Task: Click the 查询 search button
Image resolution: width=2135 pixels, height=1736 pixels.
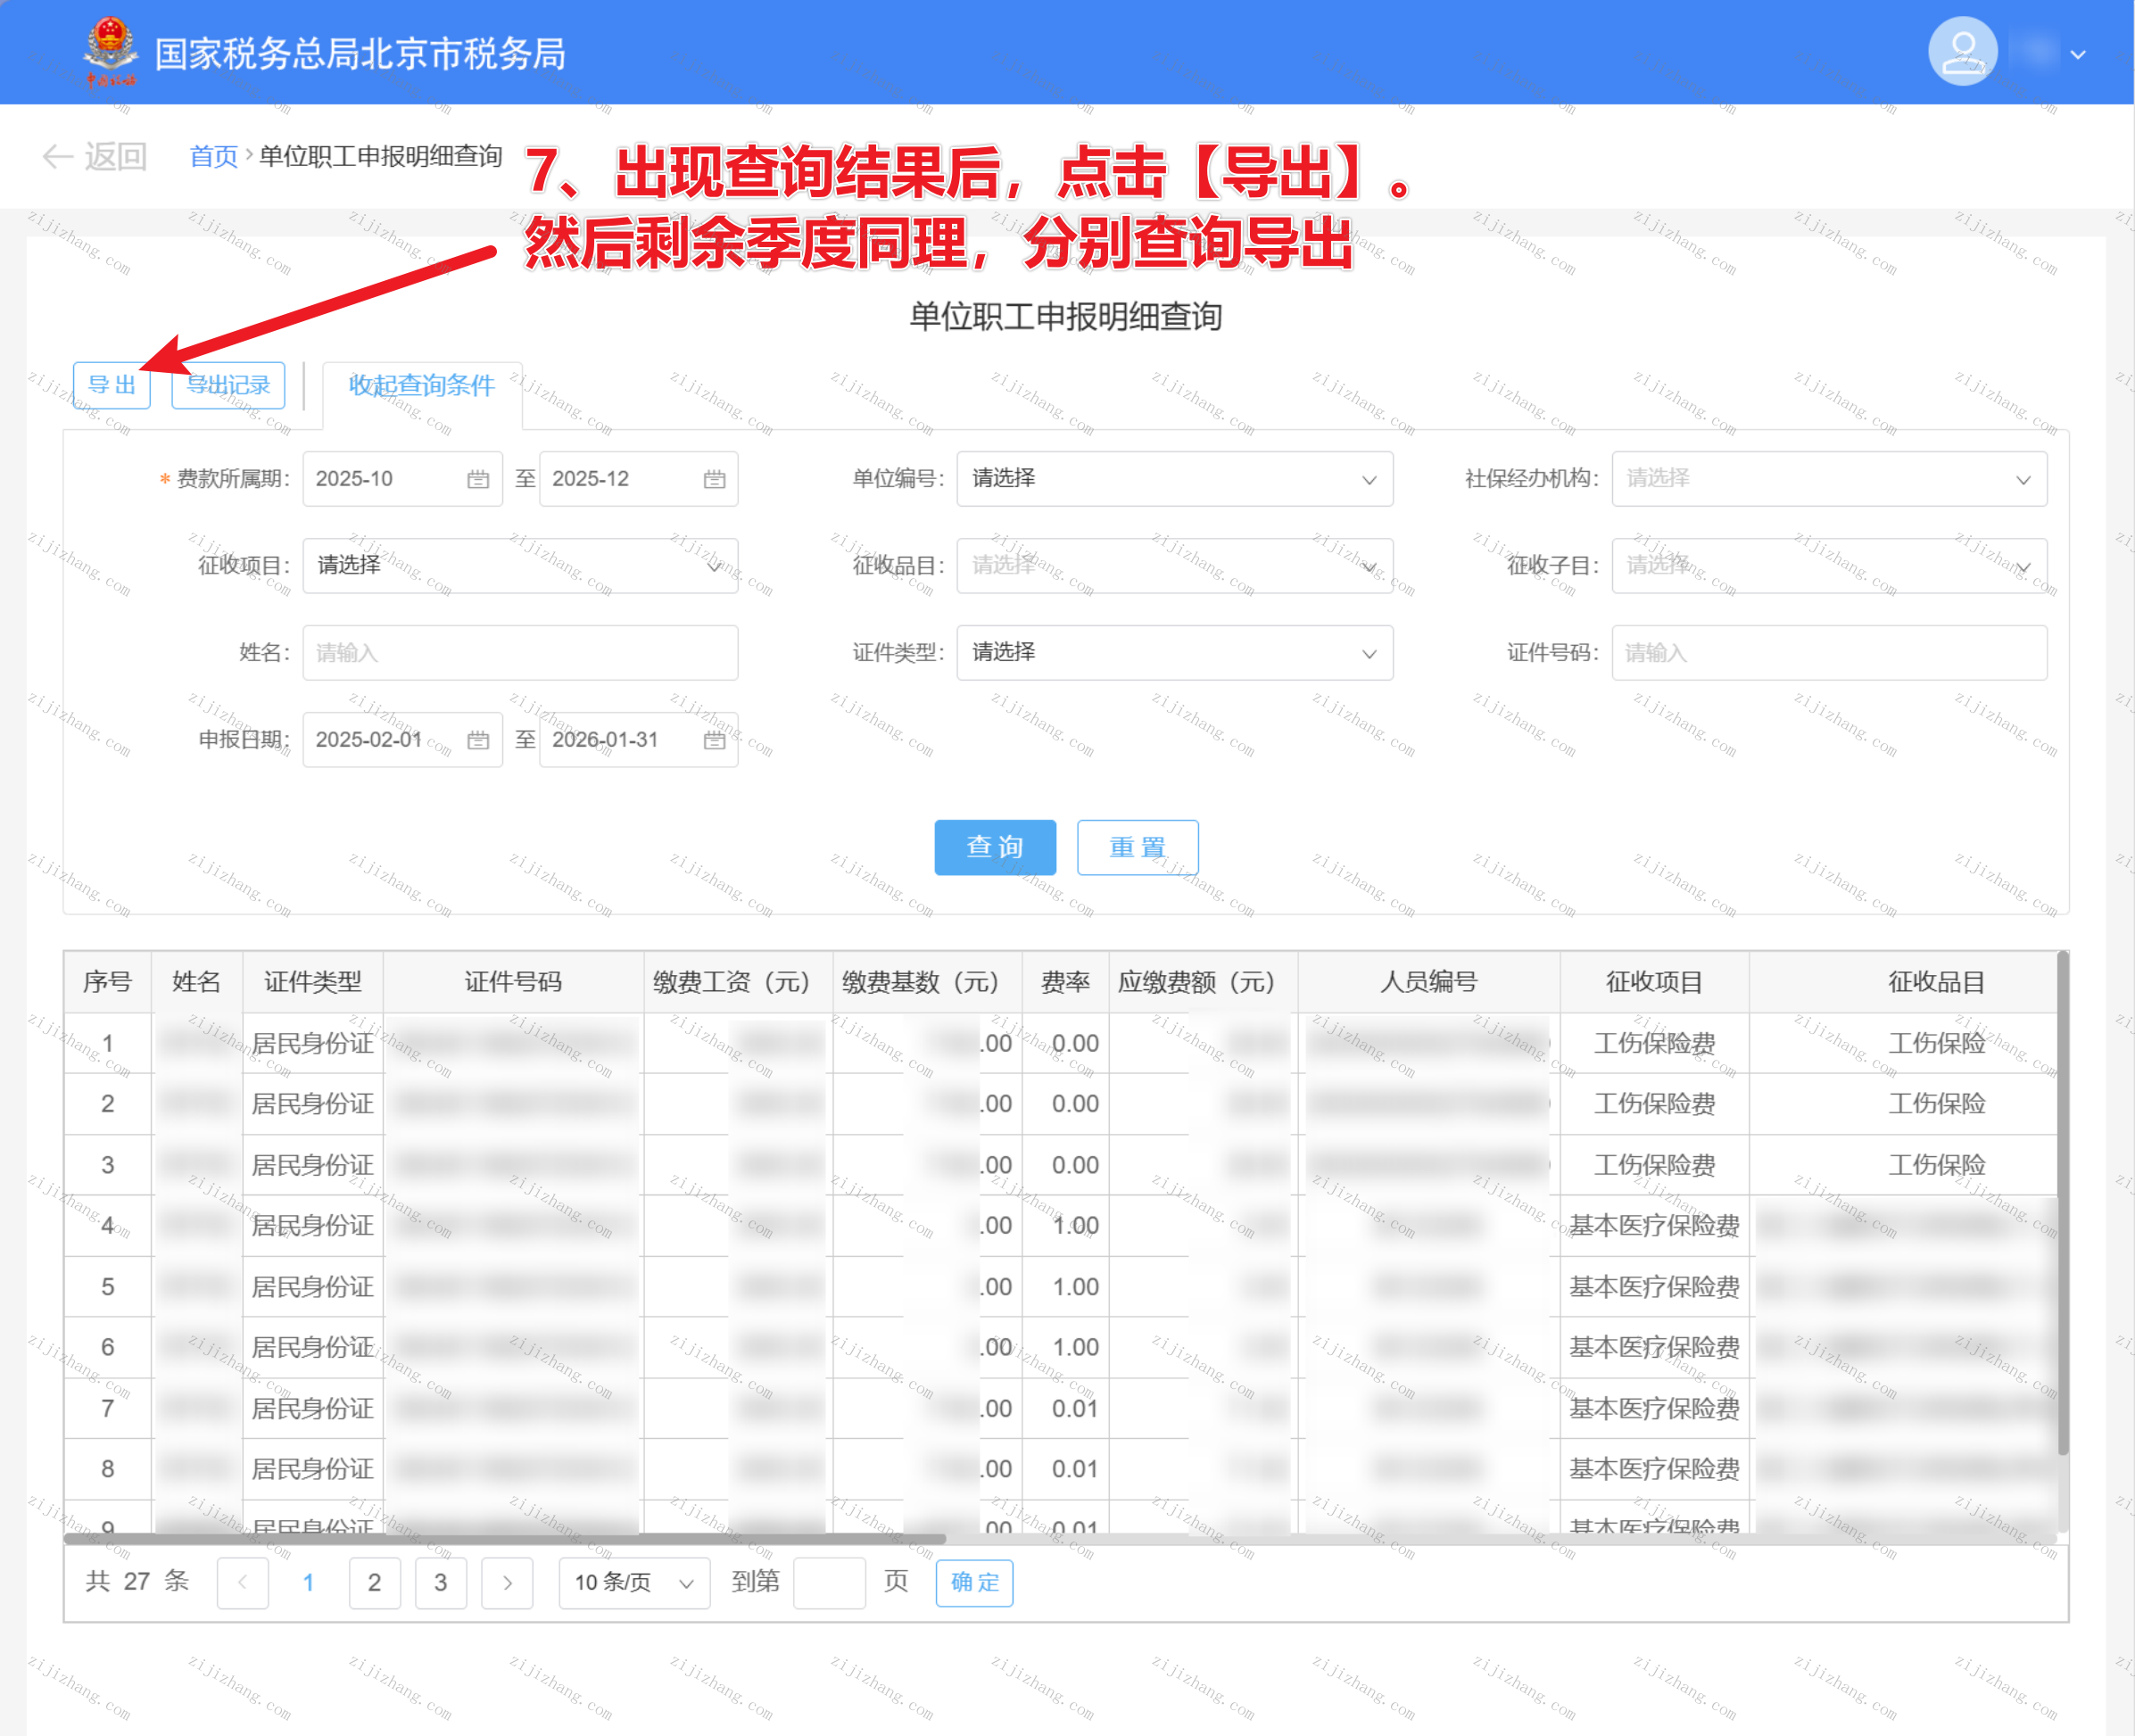Action: (994, 847)
